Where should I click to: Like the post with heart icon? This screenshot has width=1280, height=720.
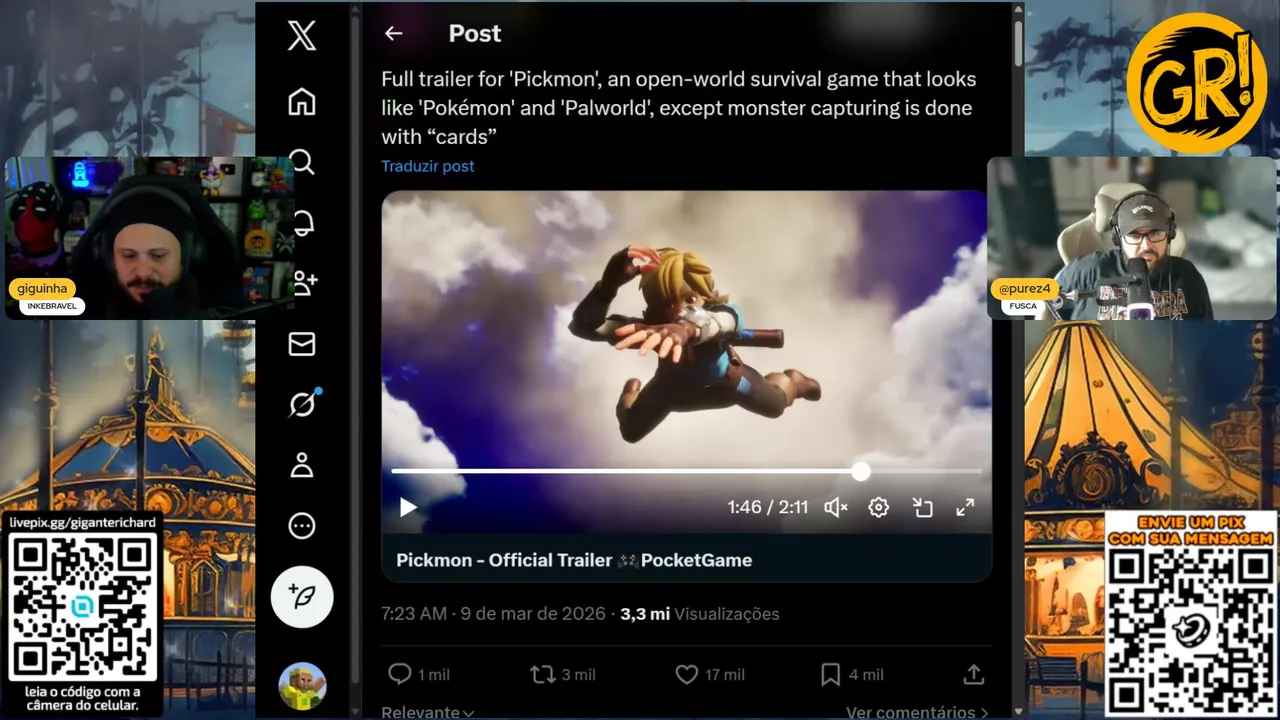click(x=687, y=675)
